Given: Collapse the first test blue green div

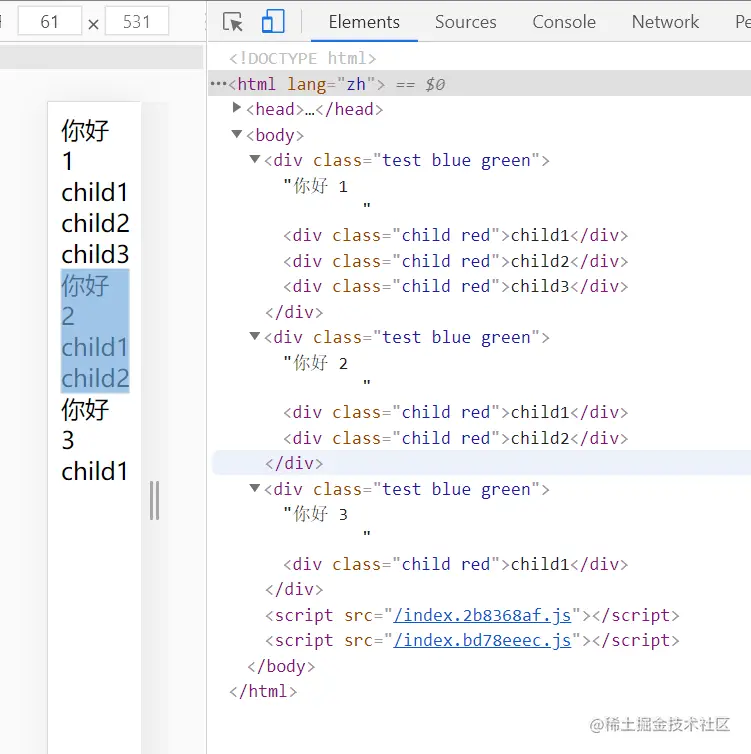Looking at the screenshot, I should coord(255,159).
